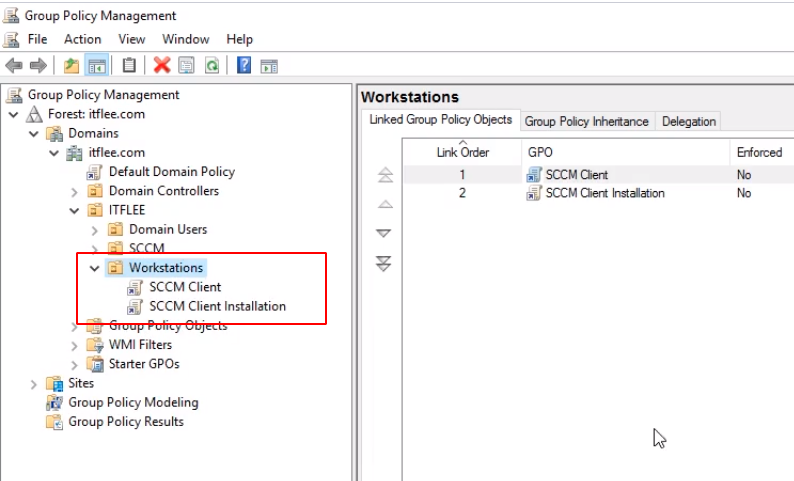Click link order cell 2 in table
Screen dimensions: 794x481
point(462,193)
